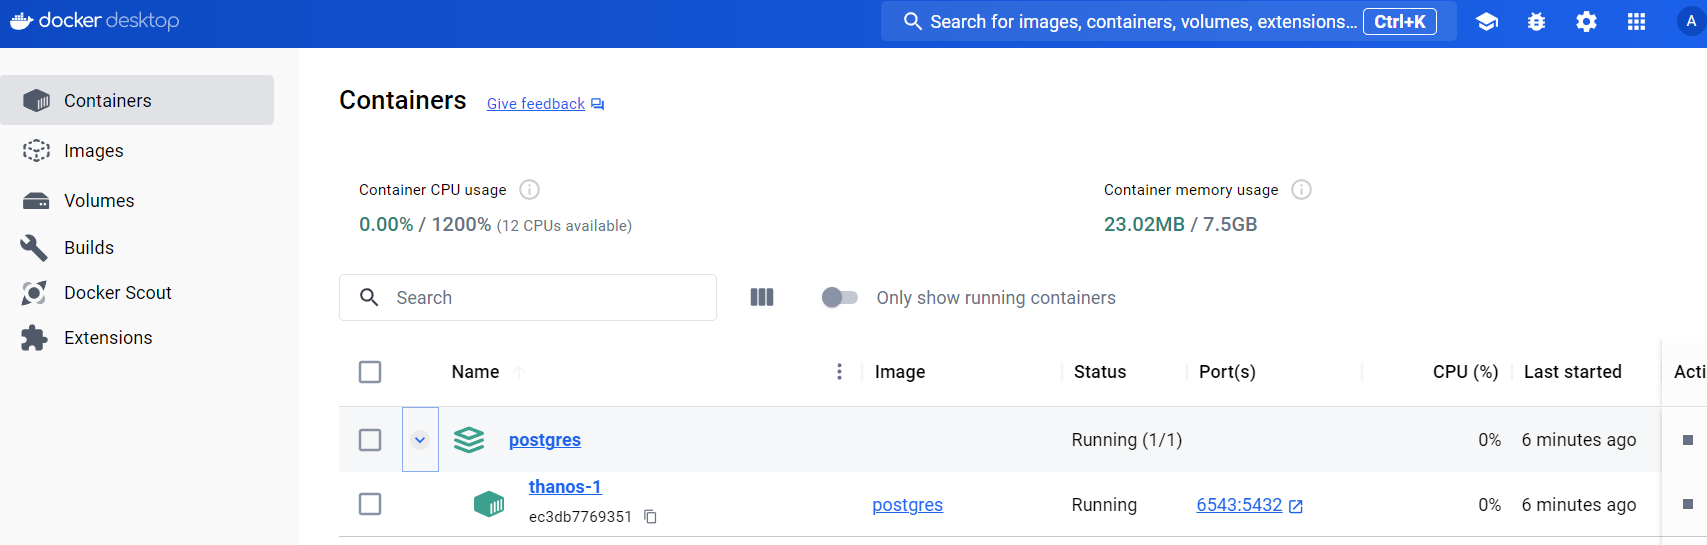Toggle Only show running containers switch

839,297
